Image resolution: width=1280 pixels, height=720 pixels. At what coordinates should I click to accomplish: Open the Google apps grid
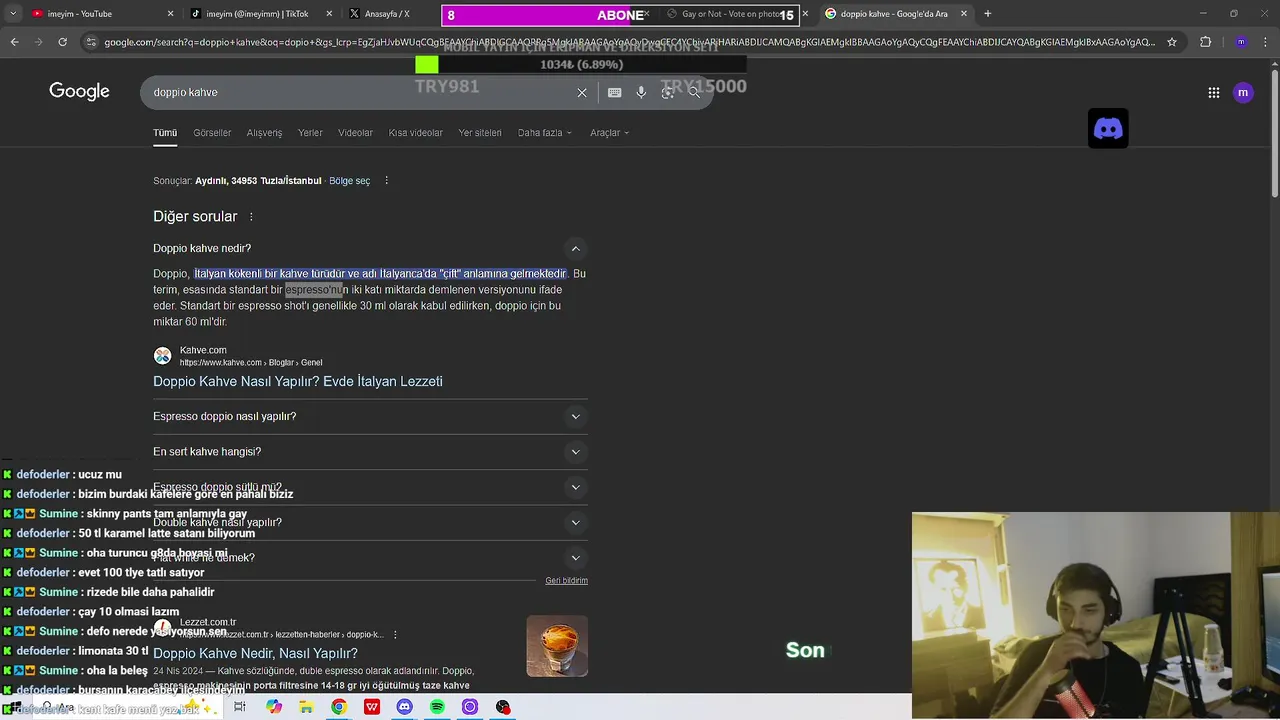[1213, 92]
